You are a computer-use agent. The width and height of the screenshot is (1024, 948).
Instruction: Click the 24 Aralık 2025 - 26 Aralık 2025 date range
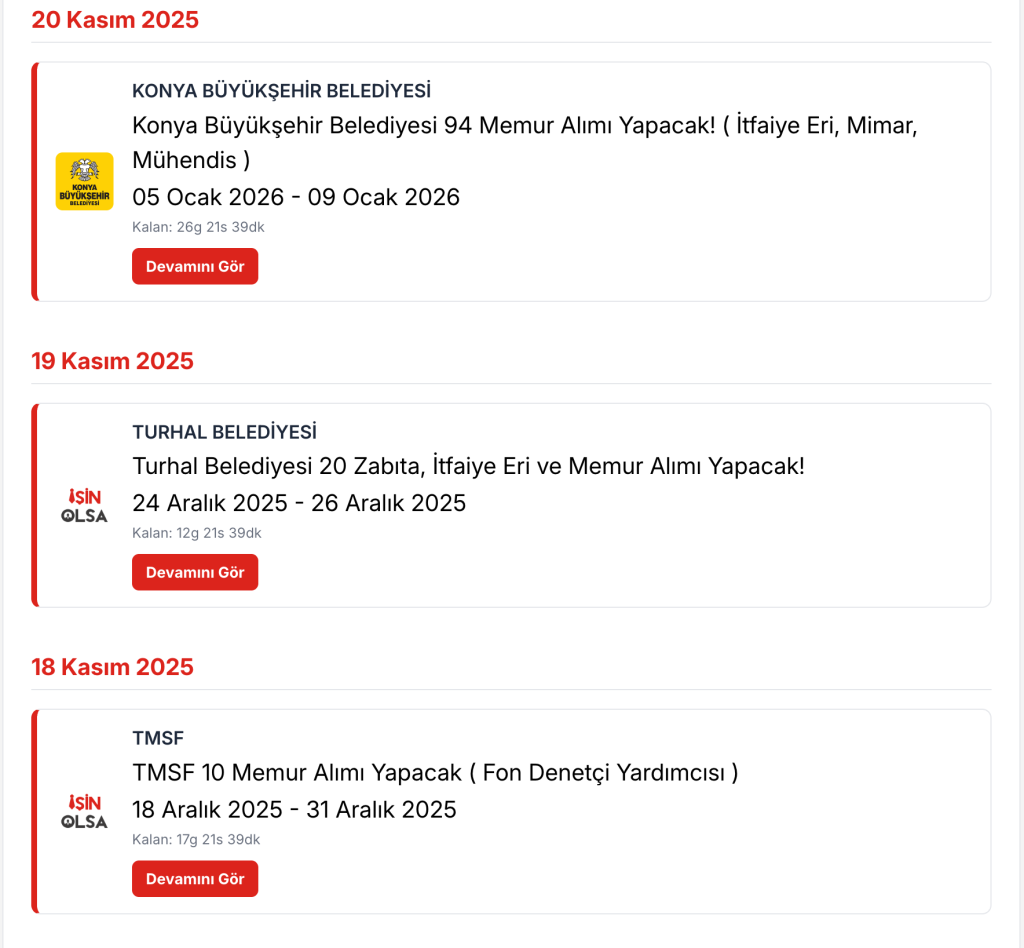point(299,503)
